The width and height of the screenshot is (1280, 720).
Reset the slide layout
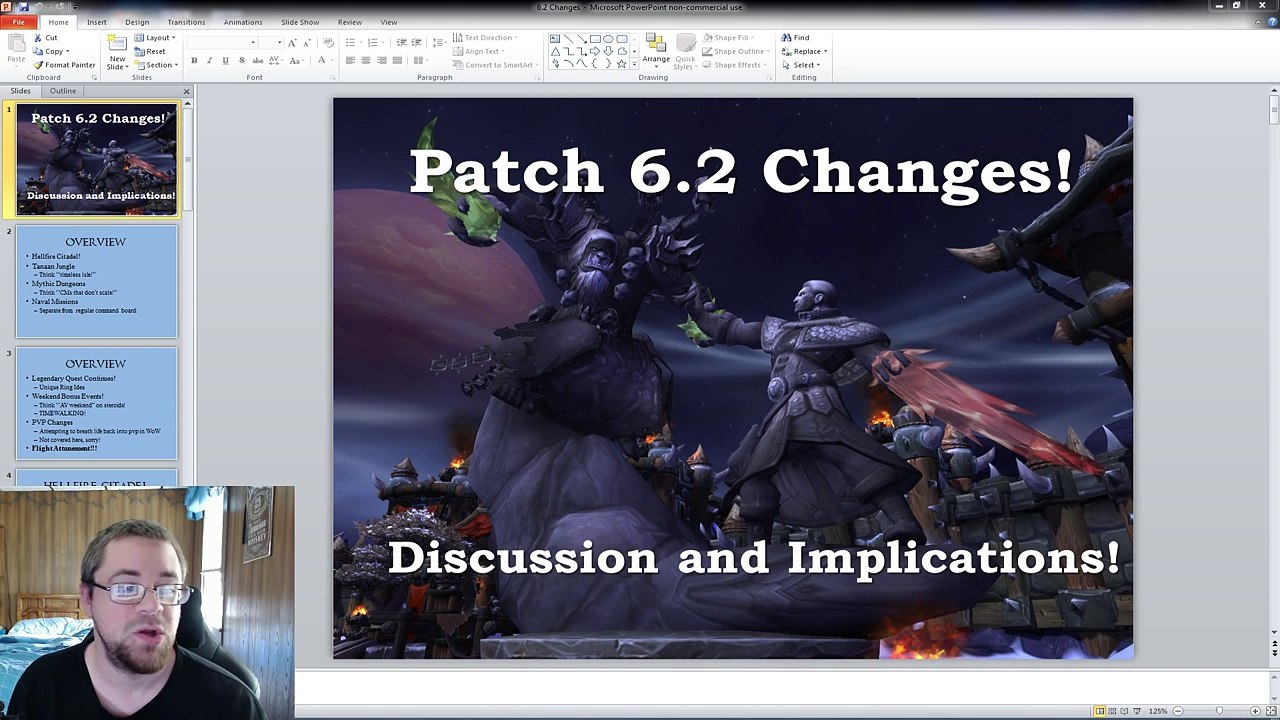(150, 51)
